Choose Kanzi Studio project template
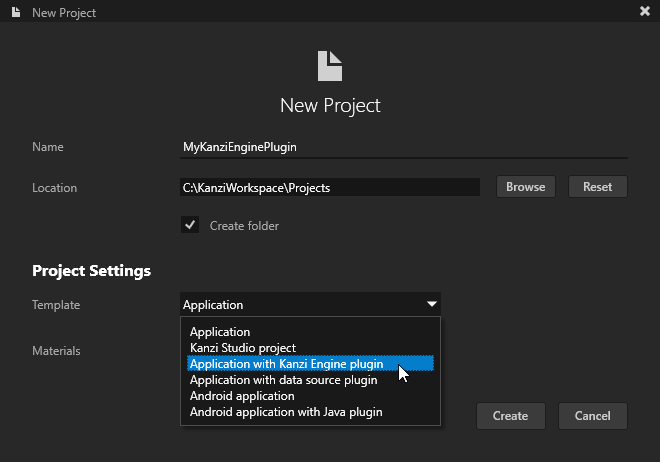 (310, 348)
